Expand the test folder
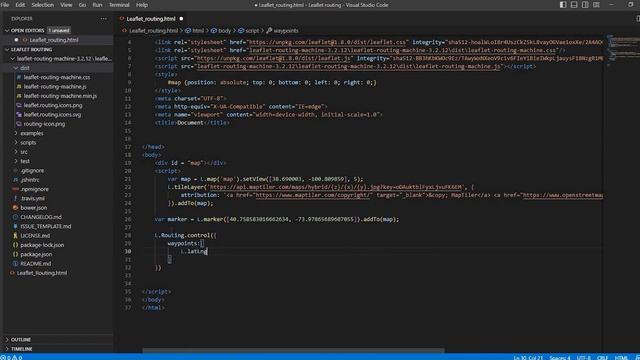Image resolution: width=640 pixels, height=360 pixels. (16, 161)
